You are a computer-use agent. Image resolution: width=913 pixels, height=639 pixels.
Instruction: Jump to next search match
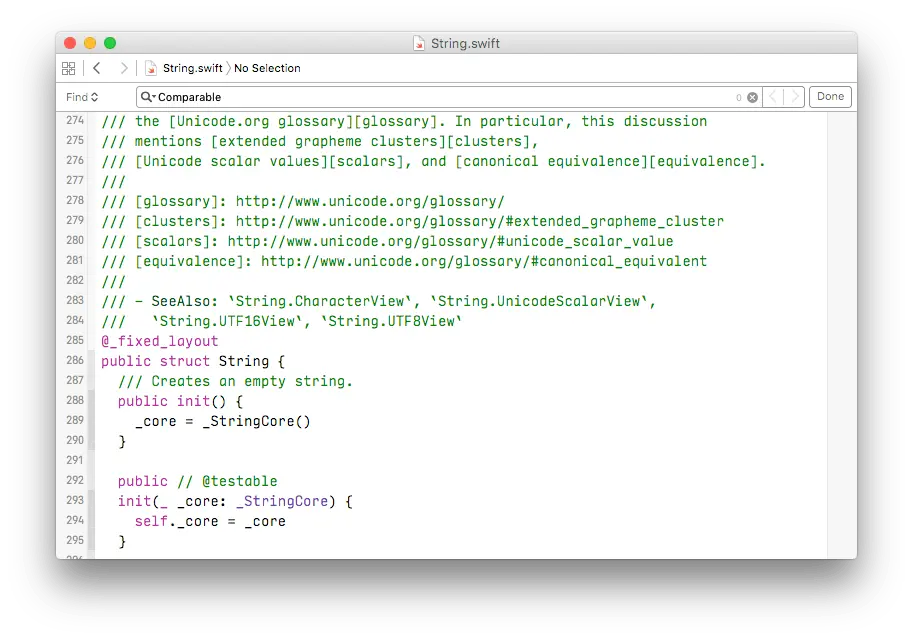pos(794,97)
